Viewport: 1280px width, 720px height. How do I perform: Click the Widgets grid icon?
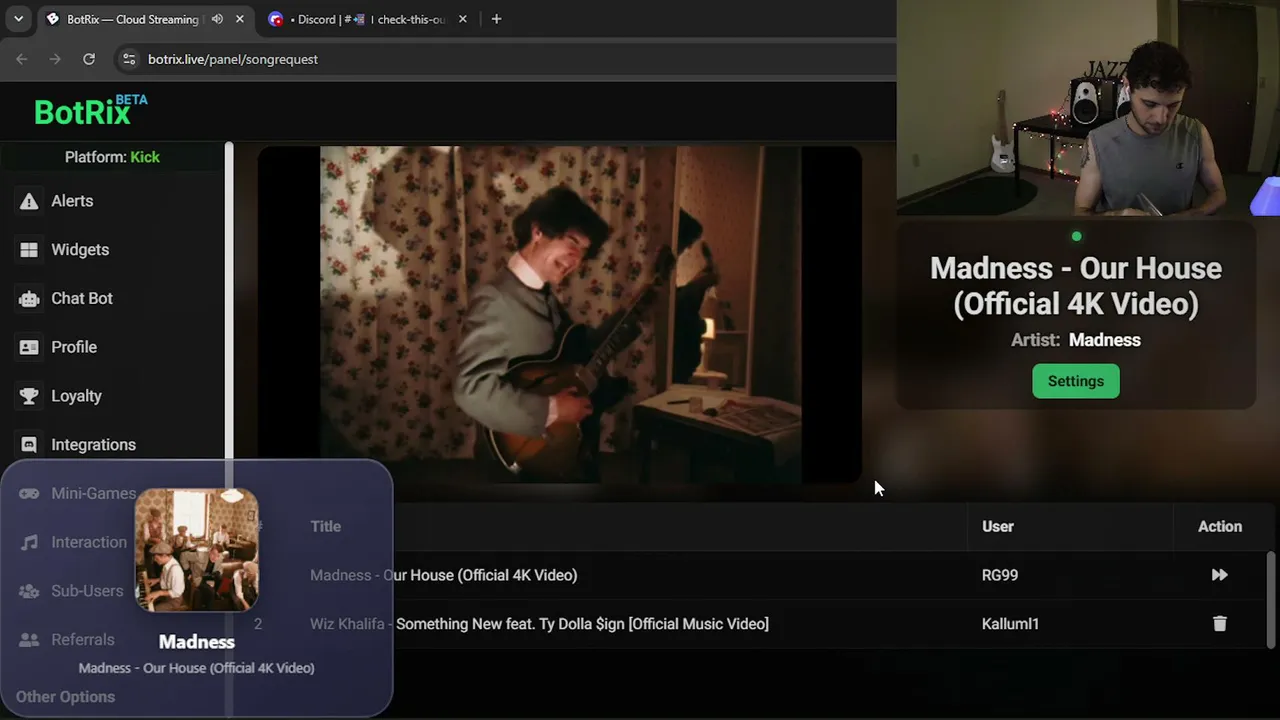pyautogui.click(x=29, y=250)
